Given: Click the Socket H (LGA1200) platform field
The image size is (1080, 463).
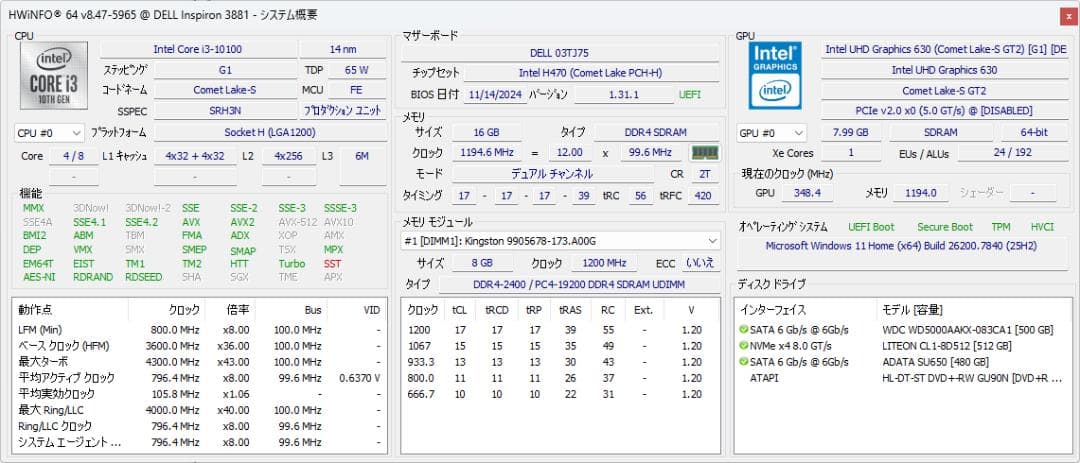Looking at the screenshot, I should 270,132.
